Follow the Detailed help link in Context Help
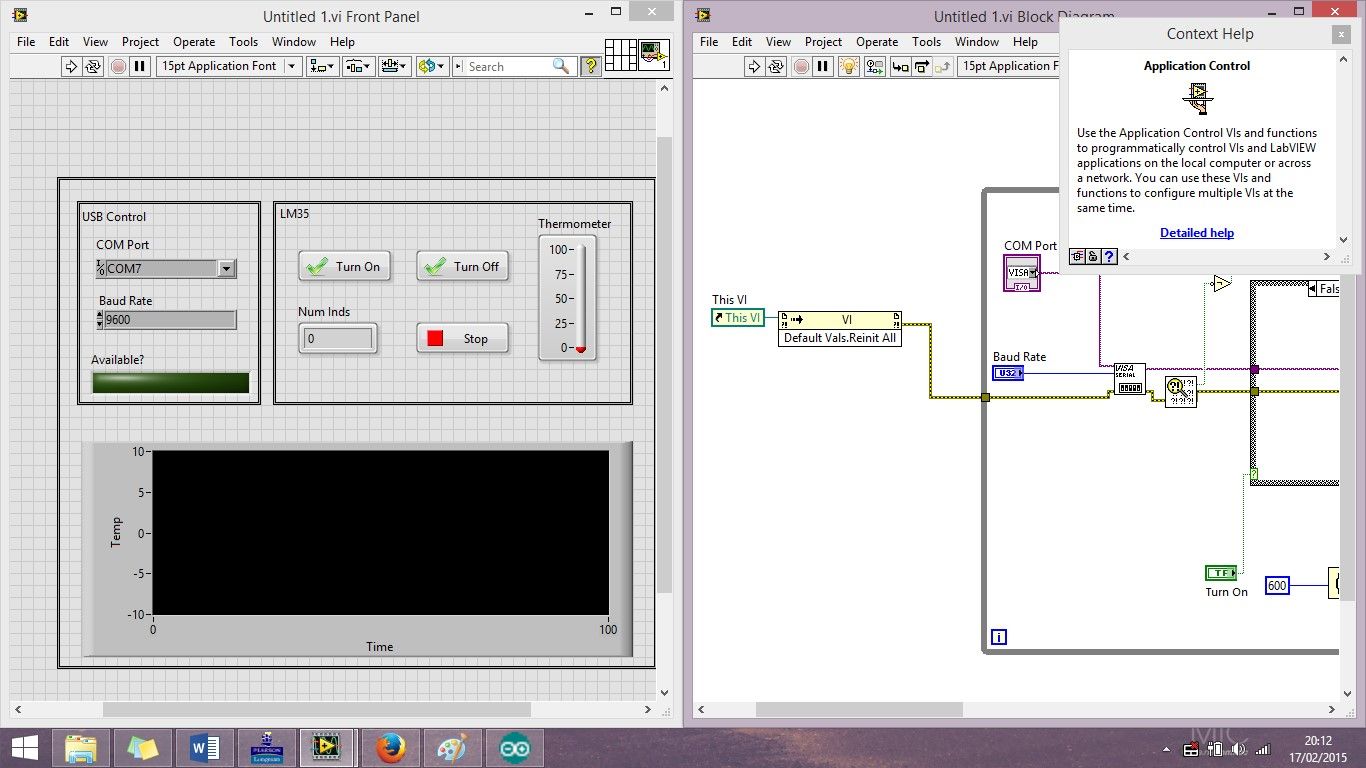This screenshot has width=1366, height=768. point(1196,233)
